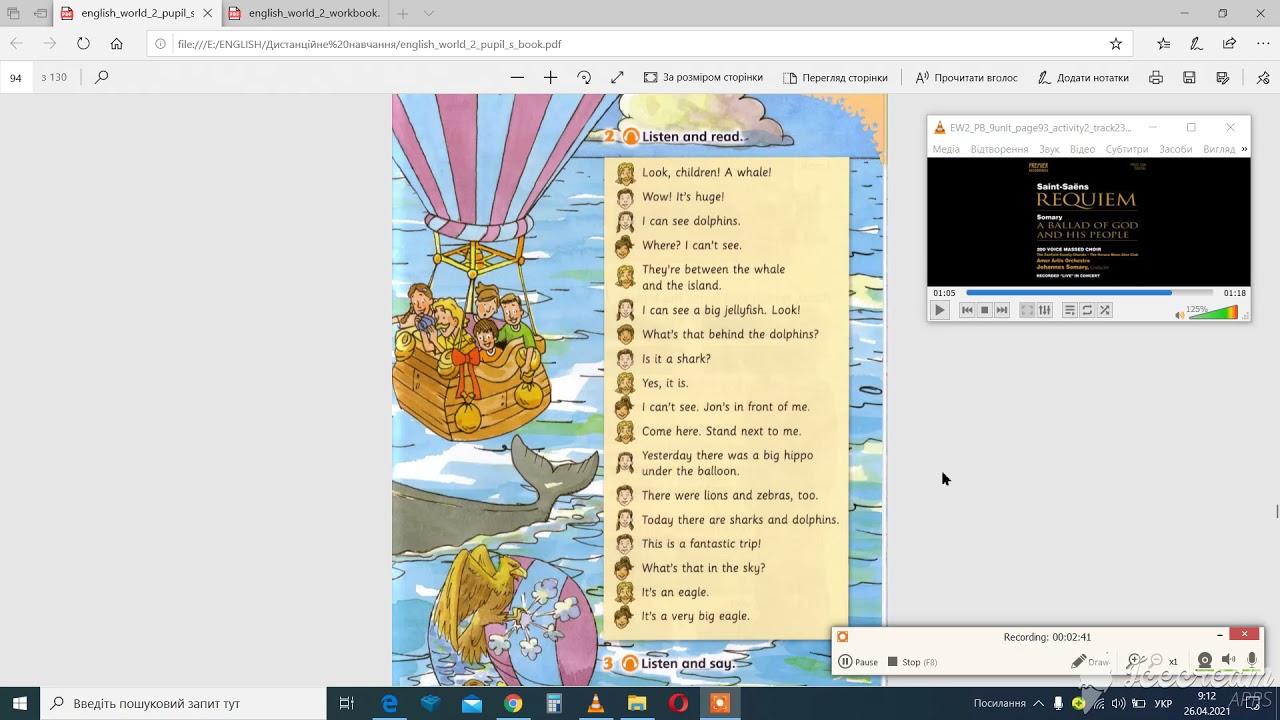Open VLC extended settings equalizer

click(x=1045, y=310)
